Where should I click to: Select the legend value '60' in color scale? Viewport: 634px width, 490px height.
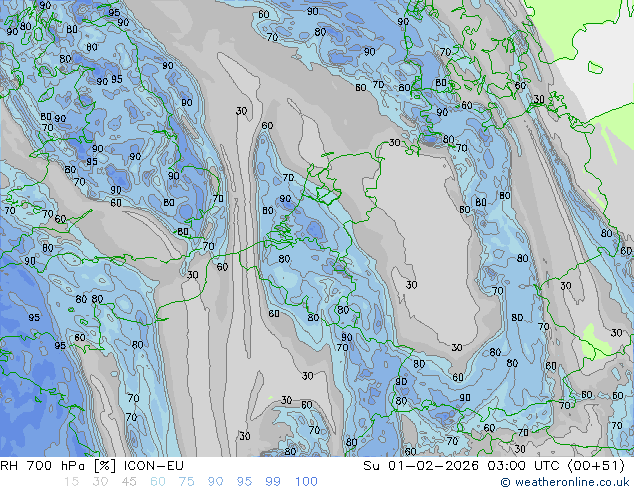(158, 482)
